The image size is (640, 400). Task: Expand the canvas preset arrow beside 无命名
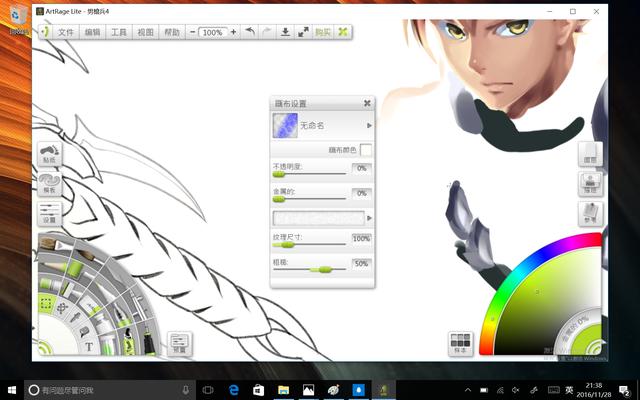pyautogui.click(x=369, y=126)
